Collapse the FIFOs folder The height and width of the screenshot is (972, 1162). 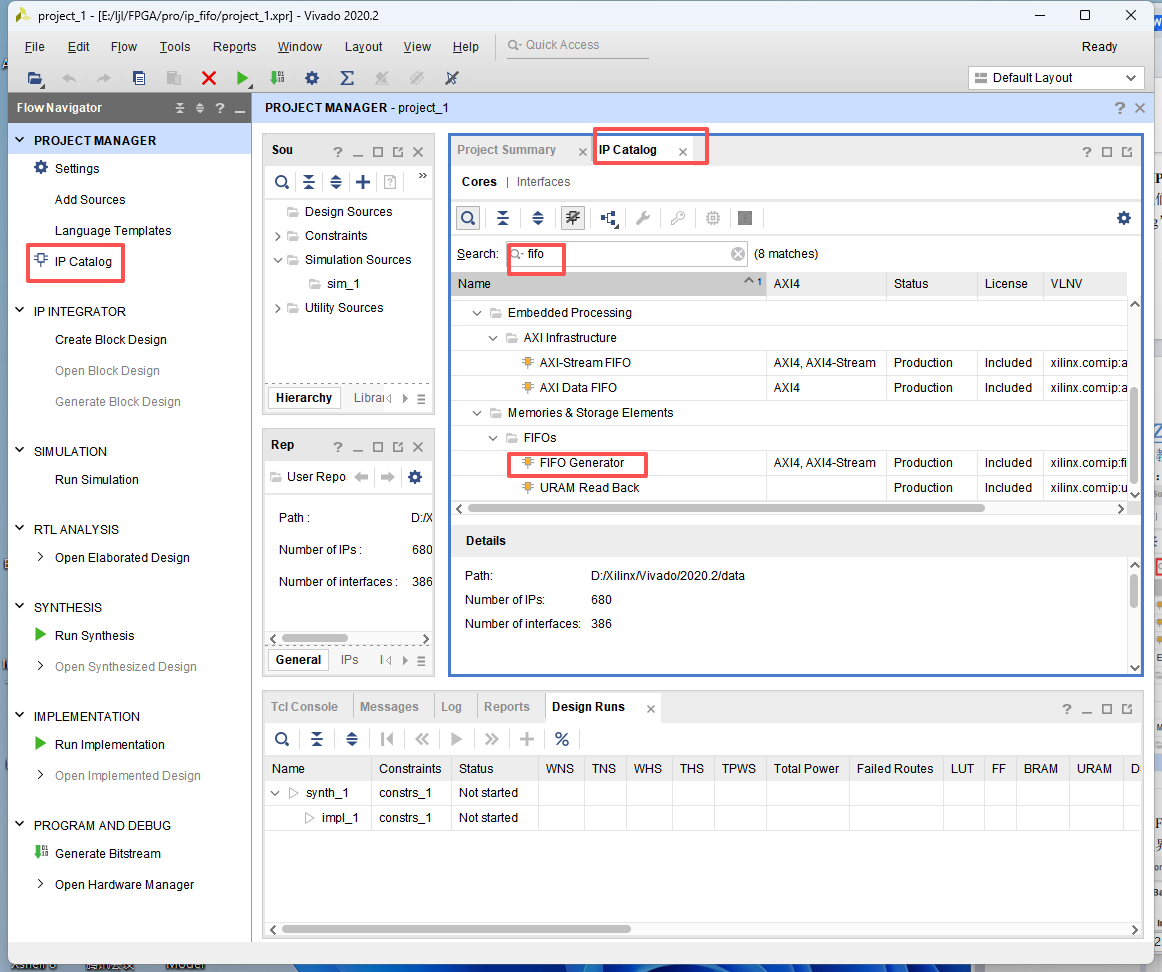pyautogui.click(x=493, y=438)
